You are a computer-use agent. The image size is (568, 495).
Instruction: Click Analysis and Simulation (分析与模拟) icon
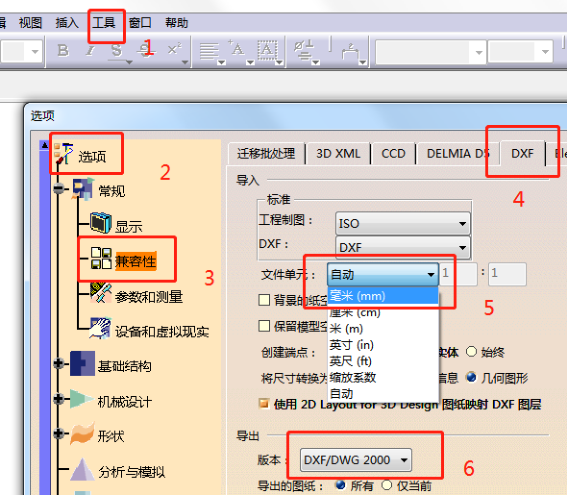pos(82,470)
